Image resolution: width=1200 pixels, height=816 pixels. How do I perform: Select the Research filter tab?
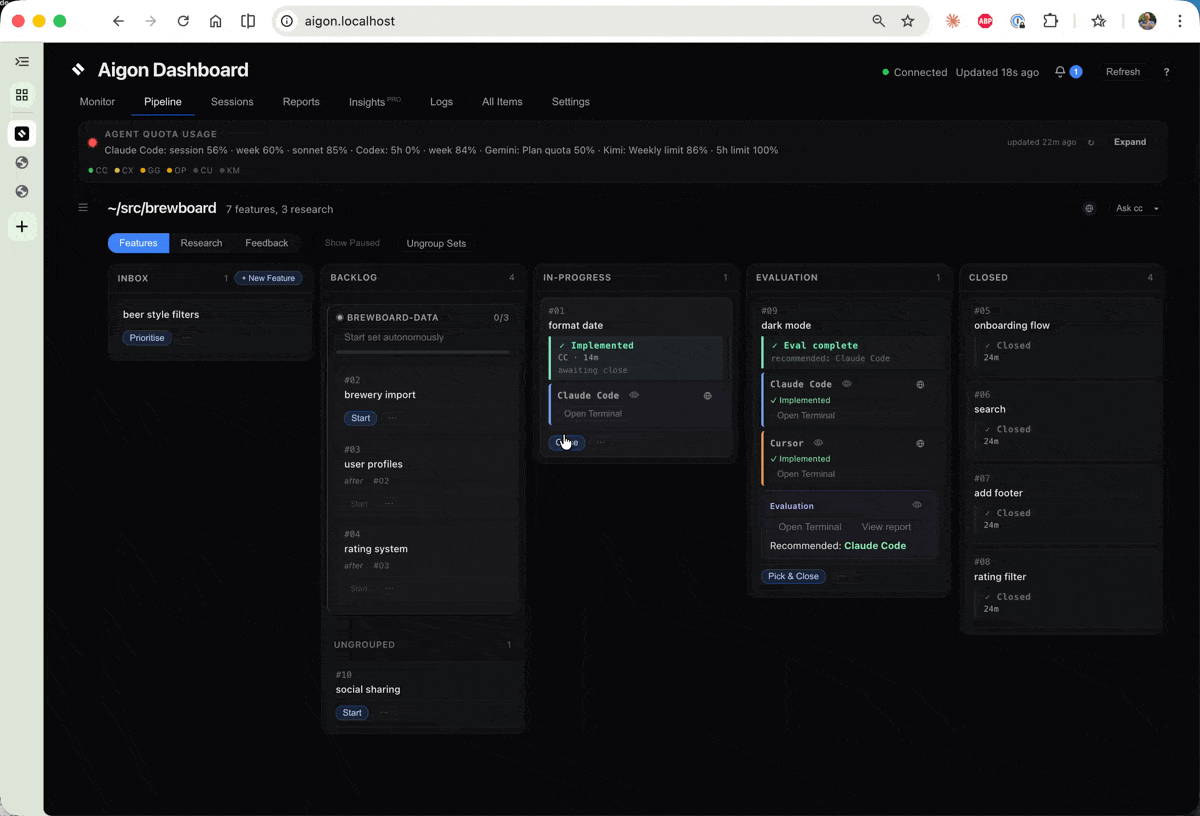click(x=201, y=243)
